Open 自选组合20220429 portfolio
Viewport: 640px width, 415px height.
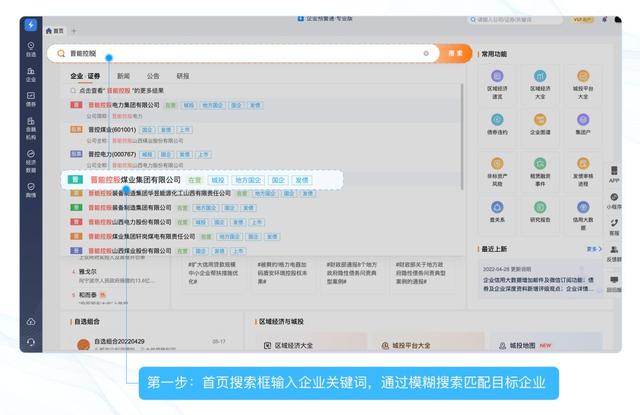[120, 341]
